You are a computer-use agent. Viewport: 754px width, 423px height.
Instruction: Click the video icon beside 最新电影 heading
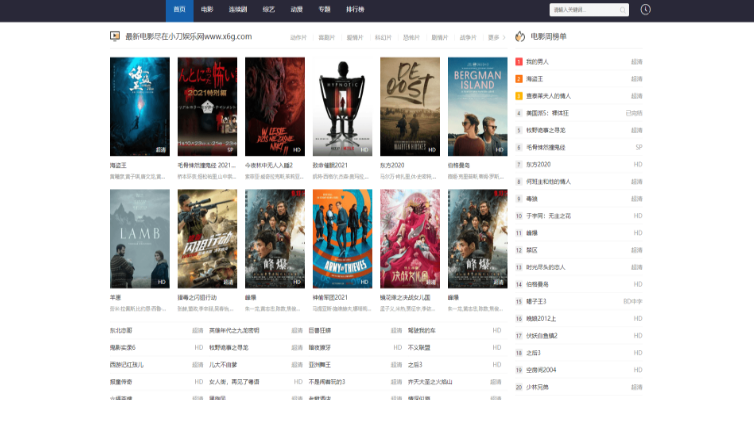tap(115, 36)
